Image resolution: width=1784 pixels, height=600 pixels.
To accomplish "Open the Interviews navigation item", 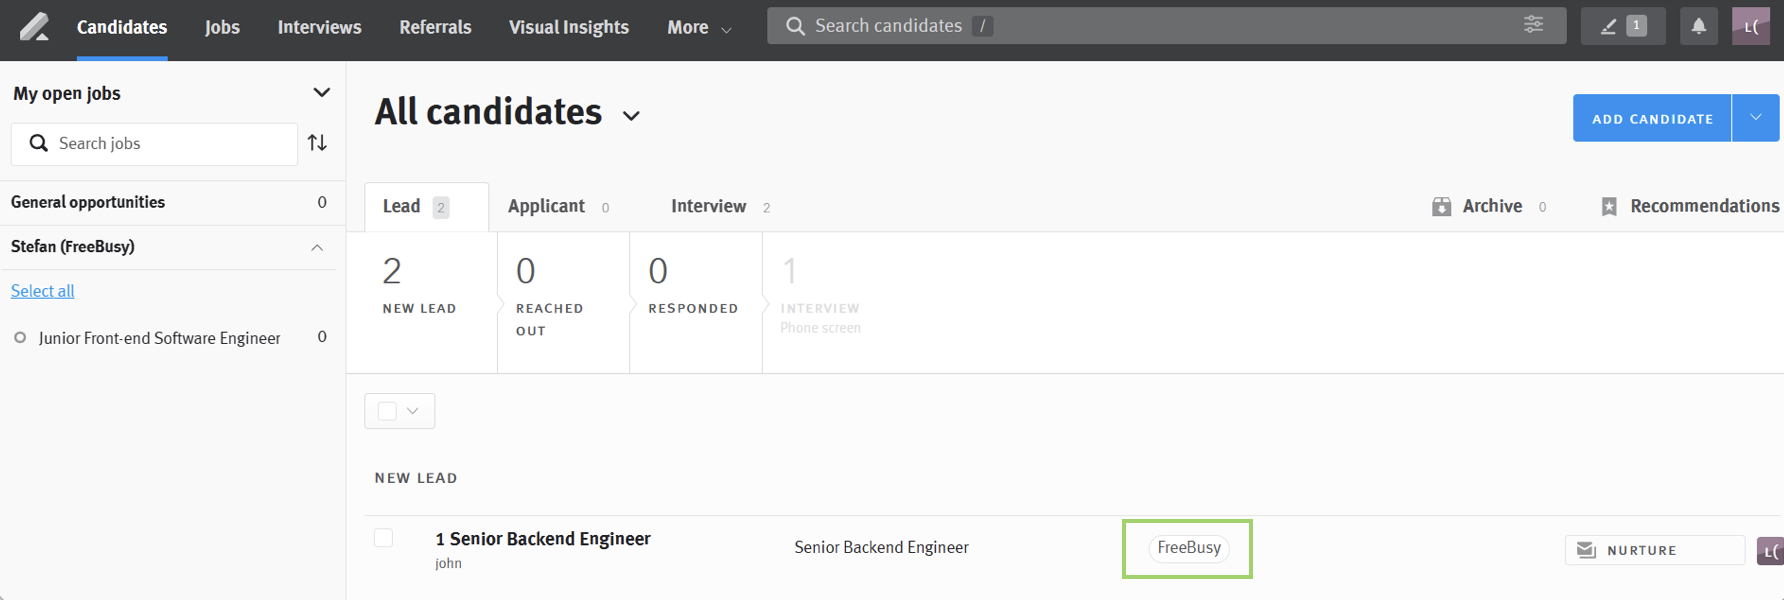I will (319, 27).
